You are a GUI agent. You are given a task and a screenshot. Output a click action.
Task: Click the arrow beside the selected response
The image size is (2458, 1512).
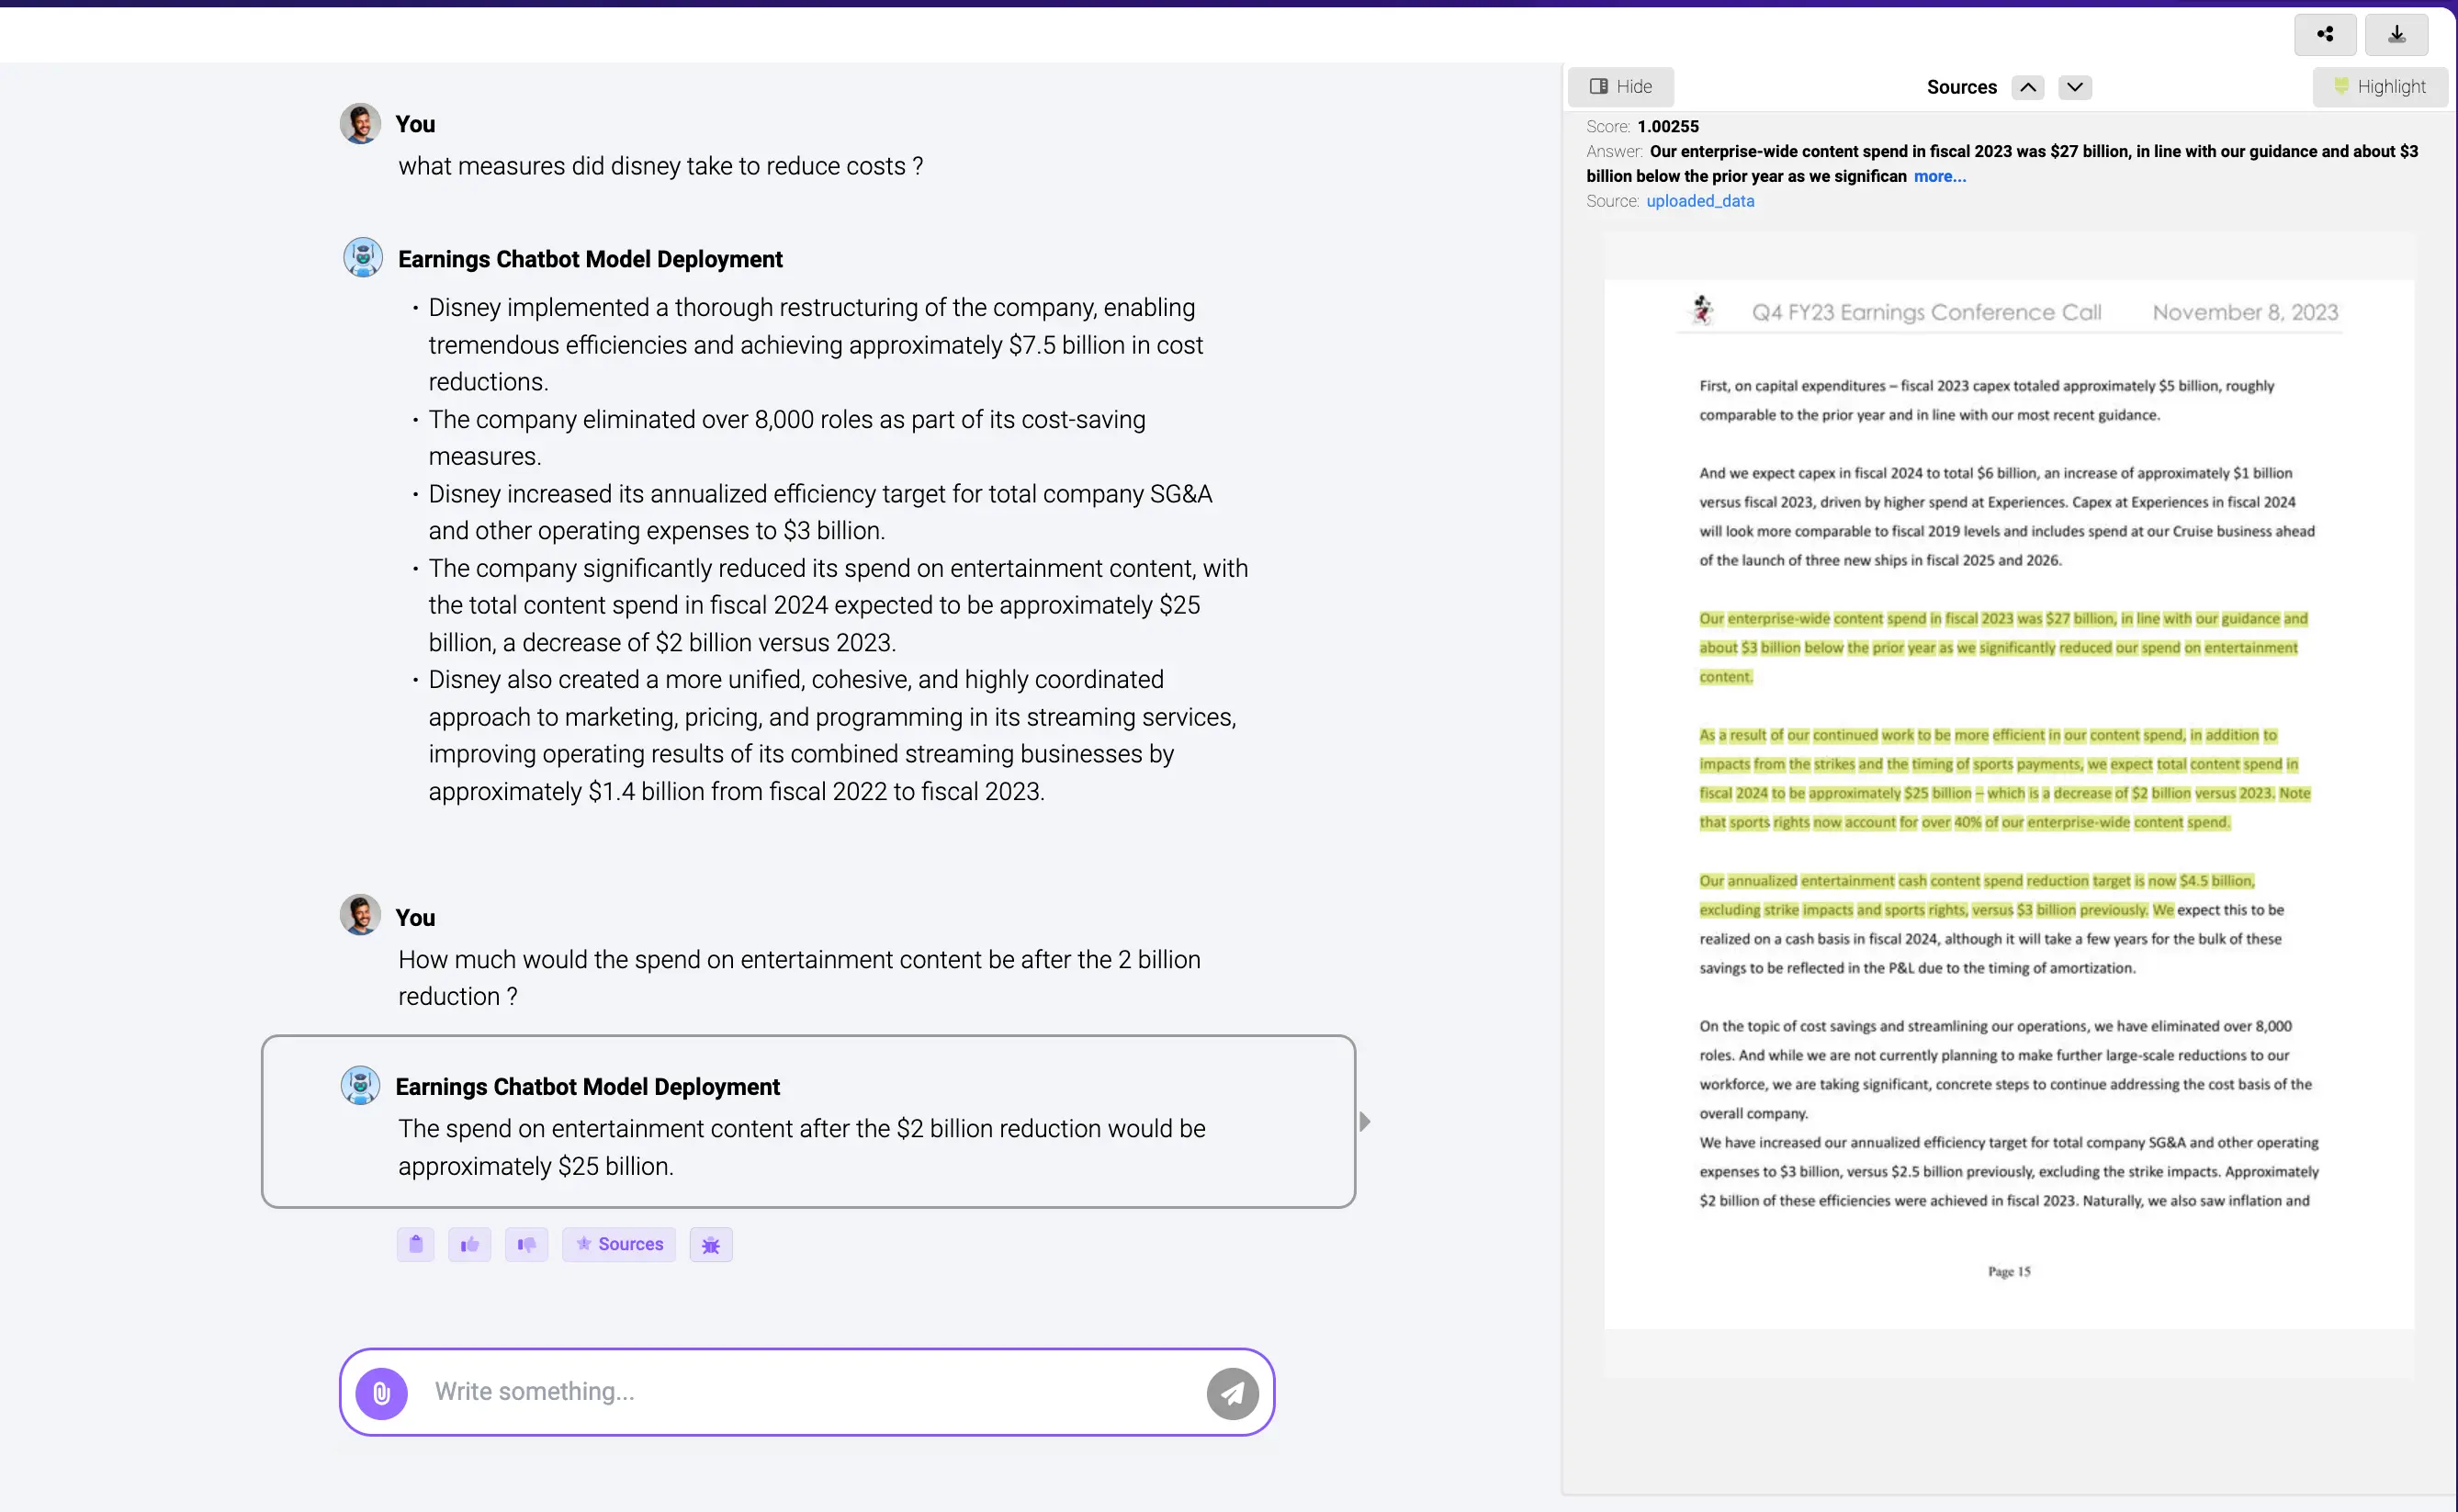(1364, 1121)
